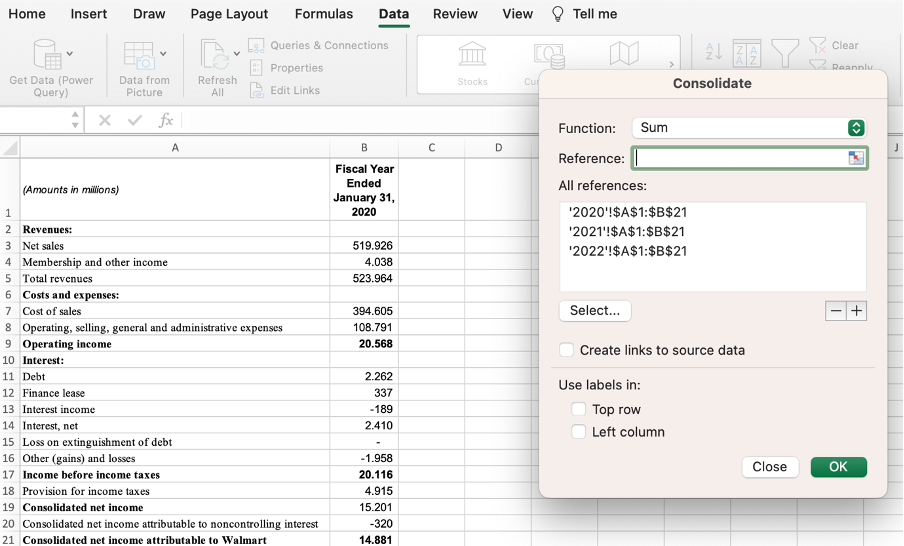The height and width of the screenshot is (546, 904).
Task: Click the minus button to remove reference
Action: (835, 311)
